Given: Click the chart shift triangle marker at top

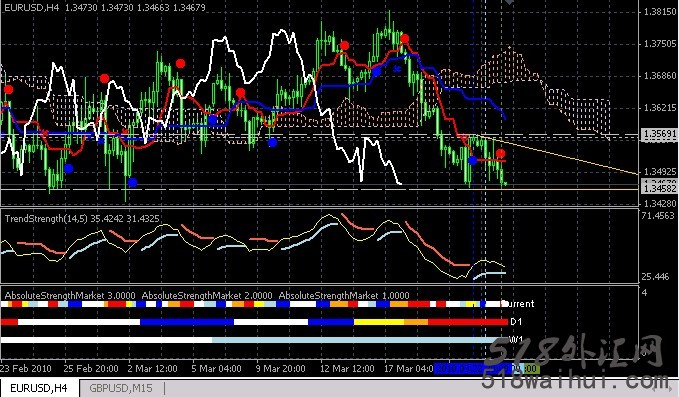Looking at the screenshot, I should pos(509,2).
